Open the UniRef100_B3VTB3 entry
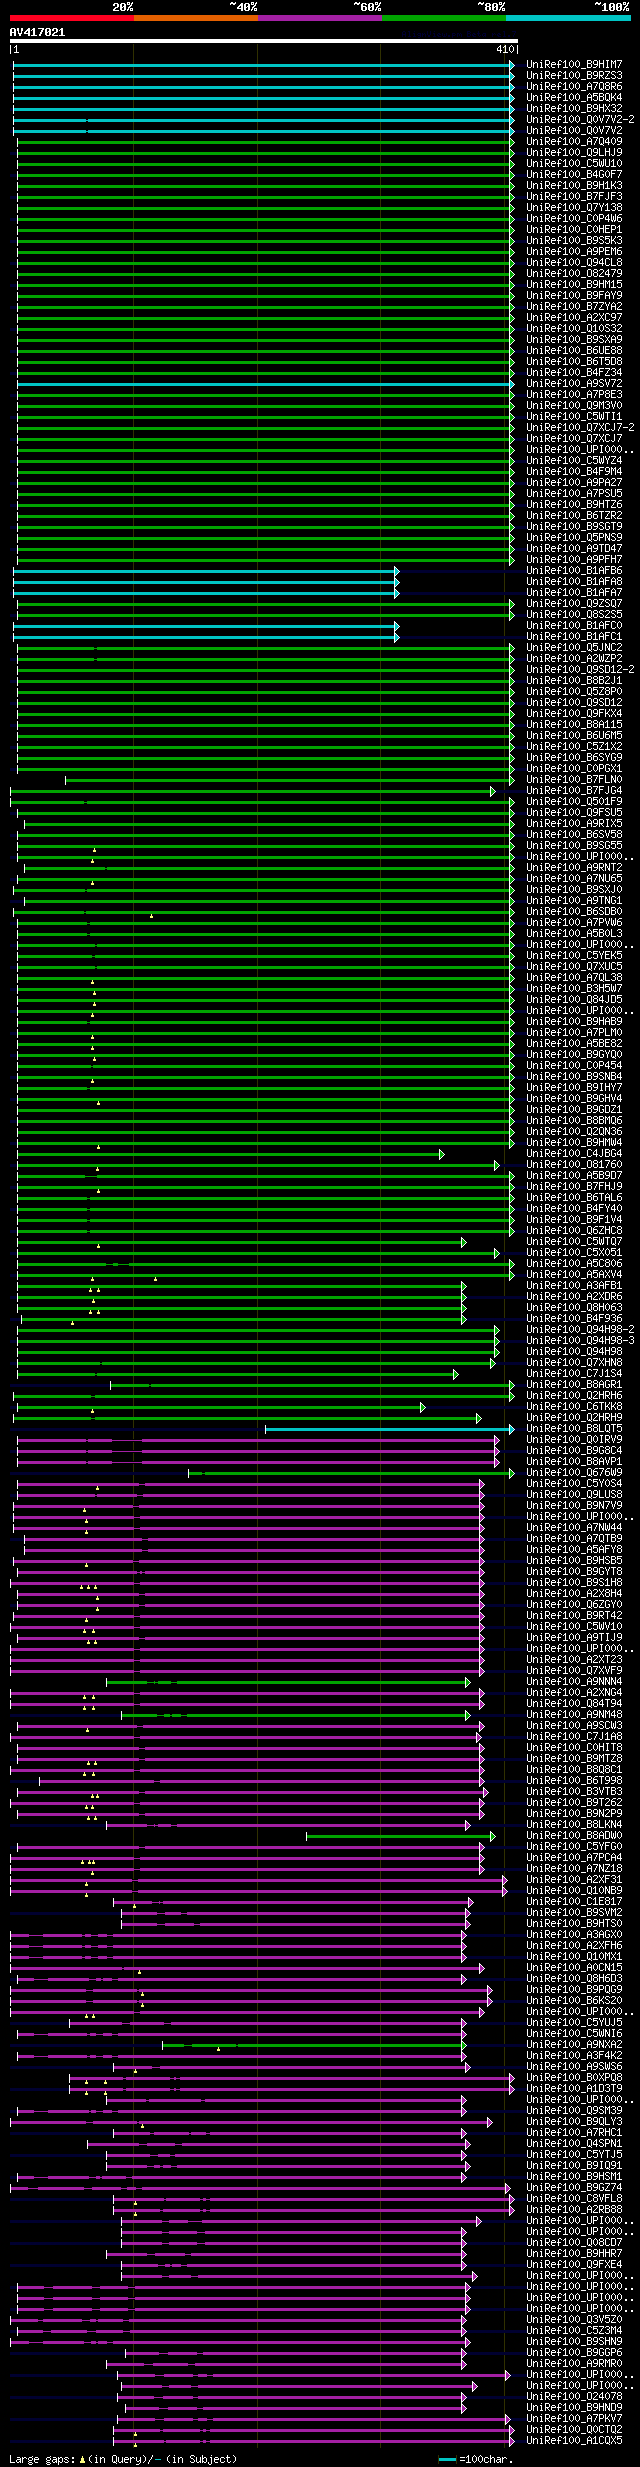This screenshot has width=640, height=2467. [574, 1792]
